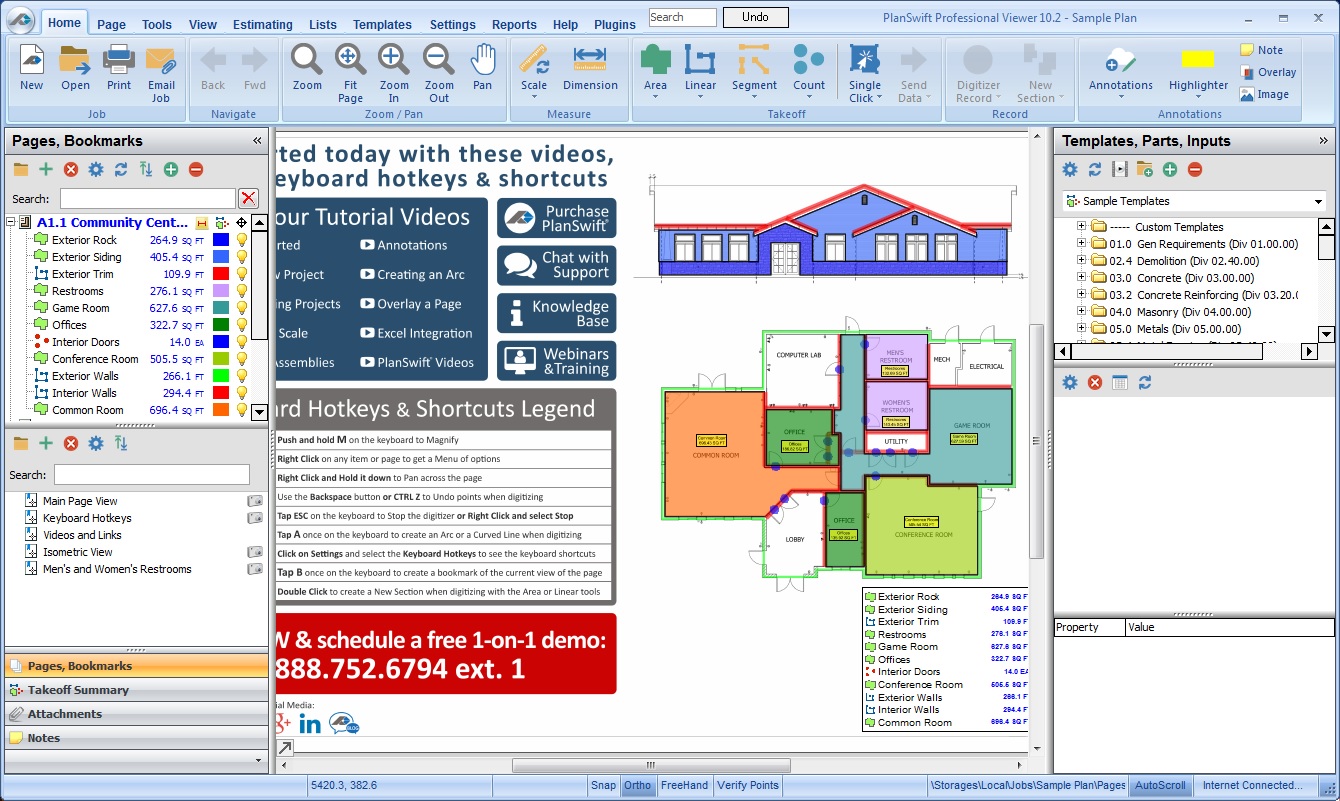Toggle visibility bulb for Exterior Rock

coord(241,240)
